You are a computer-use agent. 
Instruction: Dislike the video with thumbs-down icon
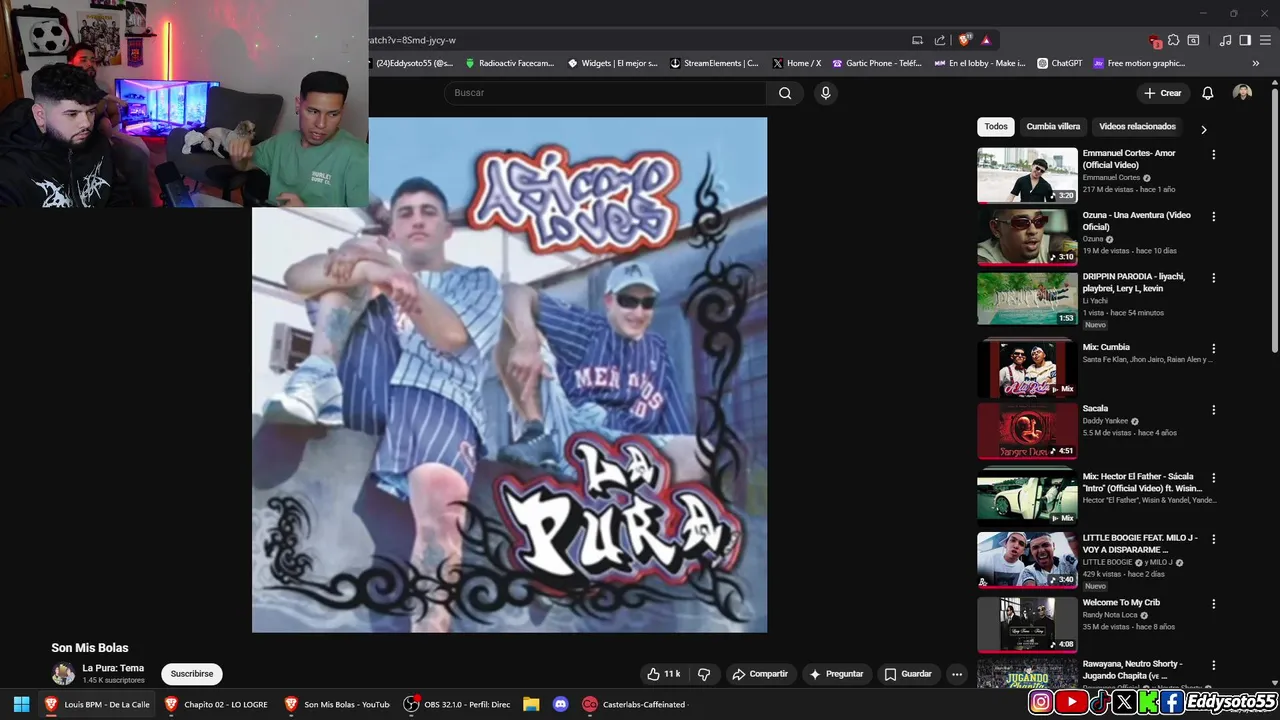(x=704, y=674)
